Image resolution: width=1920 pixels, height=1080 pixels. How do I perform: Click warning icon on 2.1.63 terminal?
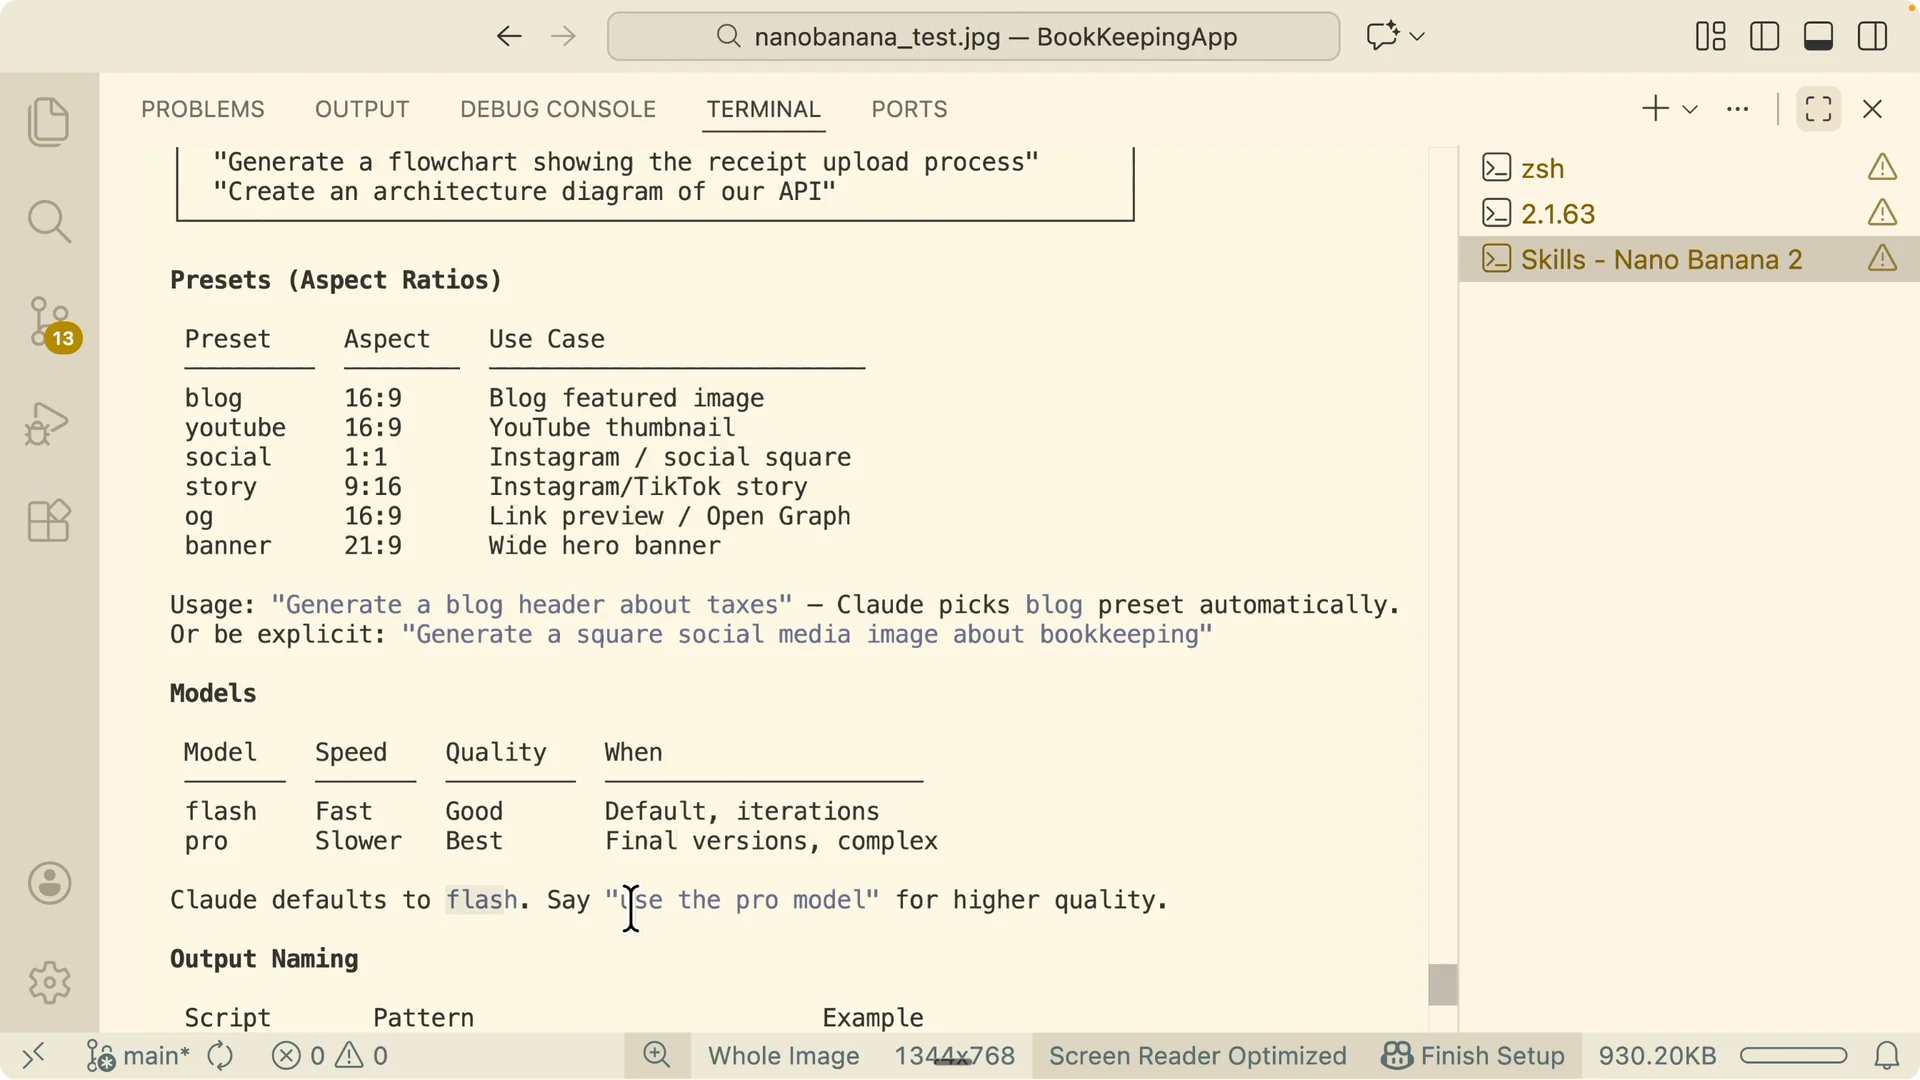1882,213
